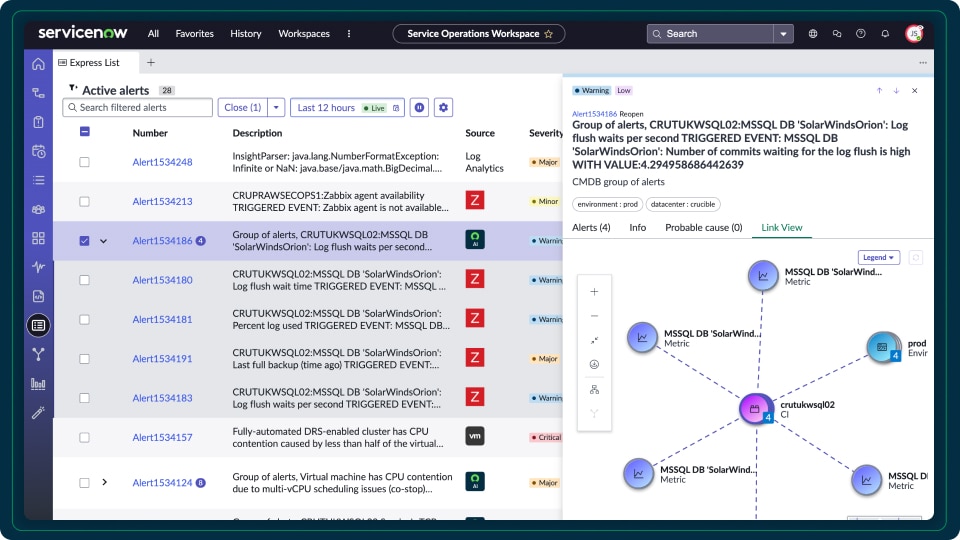The height and width of the screenshot is (540, 960).
Task: Check the box for Alert1534248
Action: (x=85, y=162)
